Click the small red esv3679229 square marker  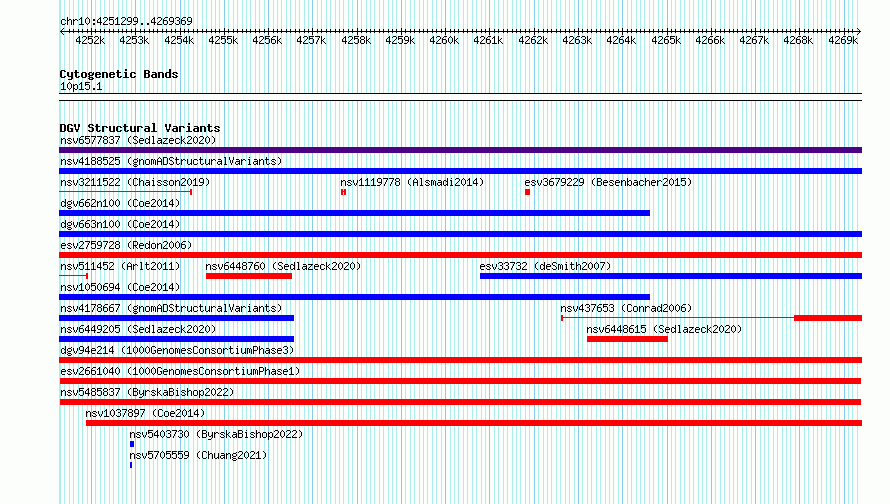pos(527,192)
